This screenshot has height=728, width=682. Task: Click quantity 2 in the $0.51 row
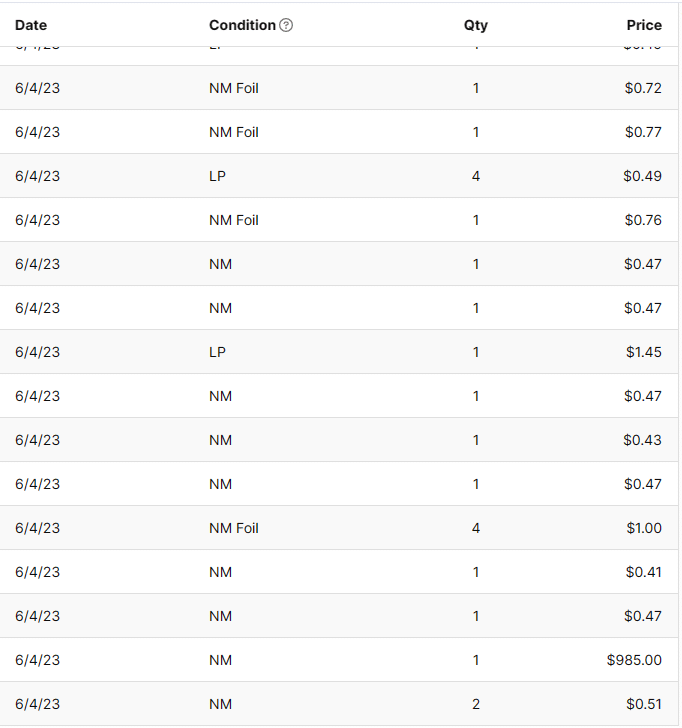coord(476,704)
